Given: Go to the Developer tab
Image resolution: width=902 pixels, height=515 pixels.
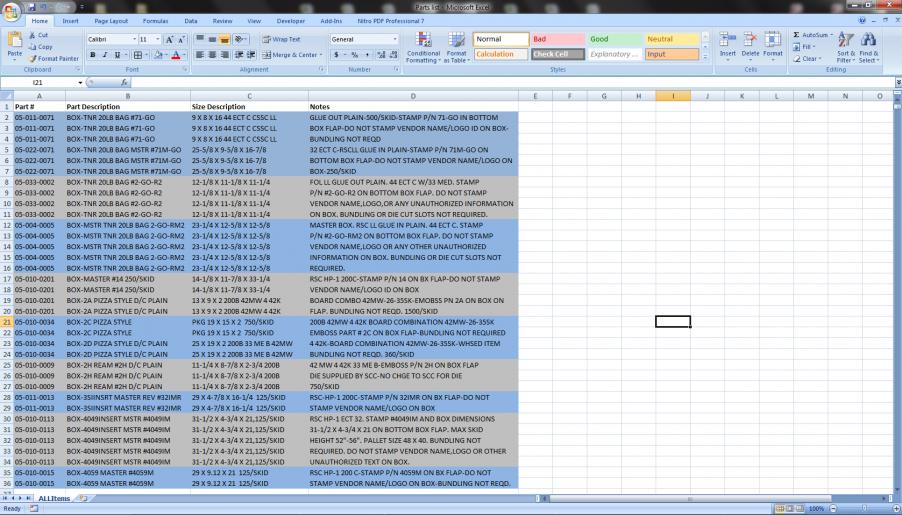Looking at the screenshot, I should coord(291,21).
